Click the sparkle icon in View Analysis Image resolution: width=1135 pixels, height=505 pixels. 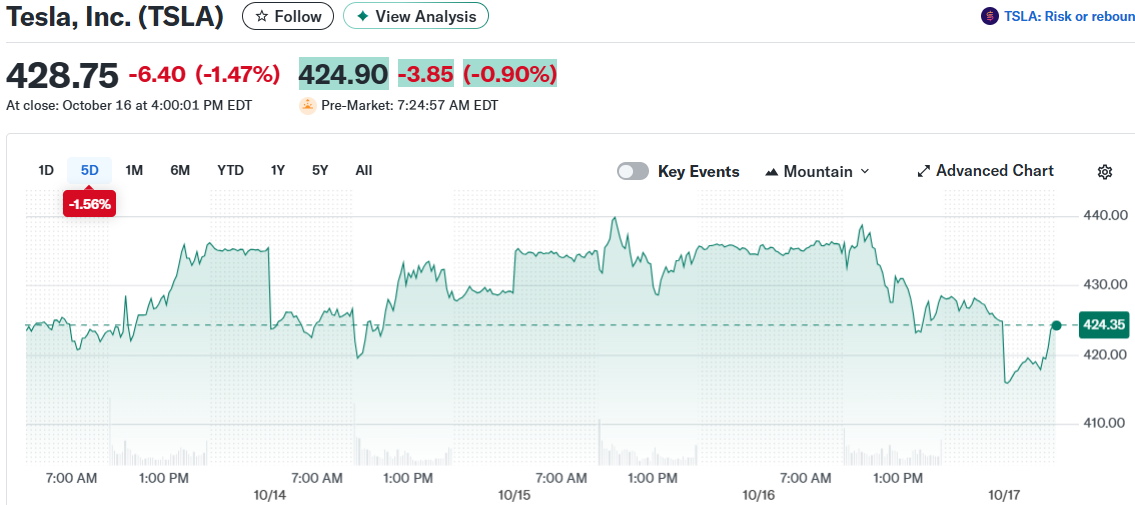362,16
